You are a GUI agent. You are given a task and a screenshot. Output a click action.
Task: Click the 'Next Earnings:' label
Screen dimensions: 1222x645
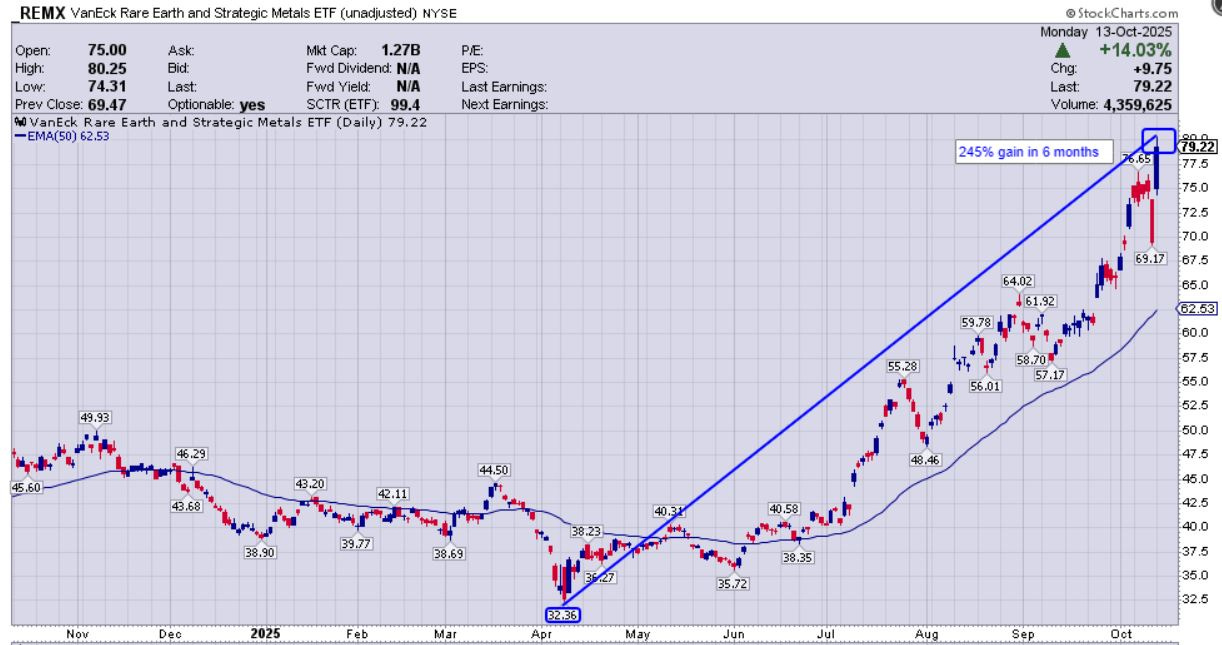[504, 103]
